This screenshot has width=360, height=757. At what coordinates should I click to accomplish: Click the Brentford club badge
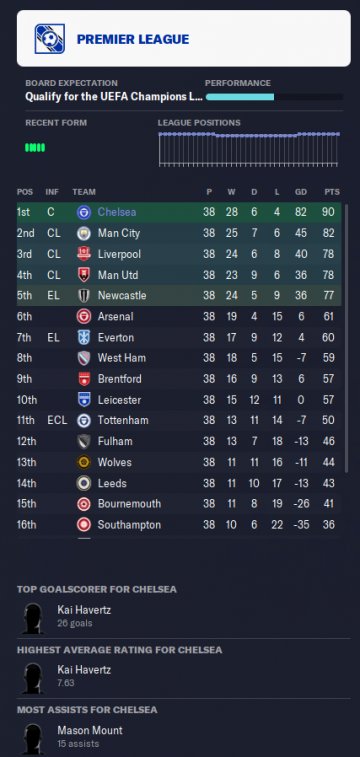click(x=84, y=379)
